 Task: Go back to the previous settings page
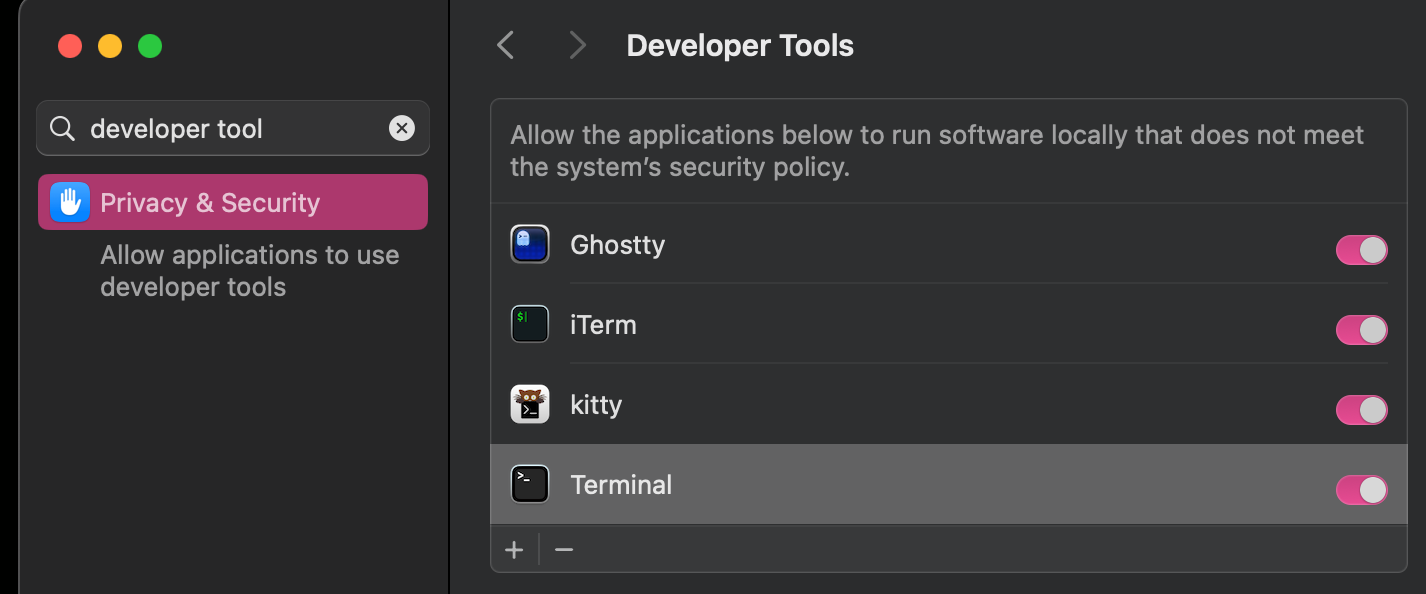[x=506, y=45]
